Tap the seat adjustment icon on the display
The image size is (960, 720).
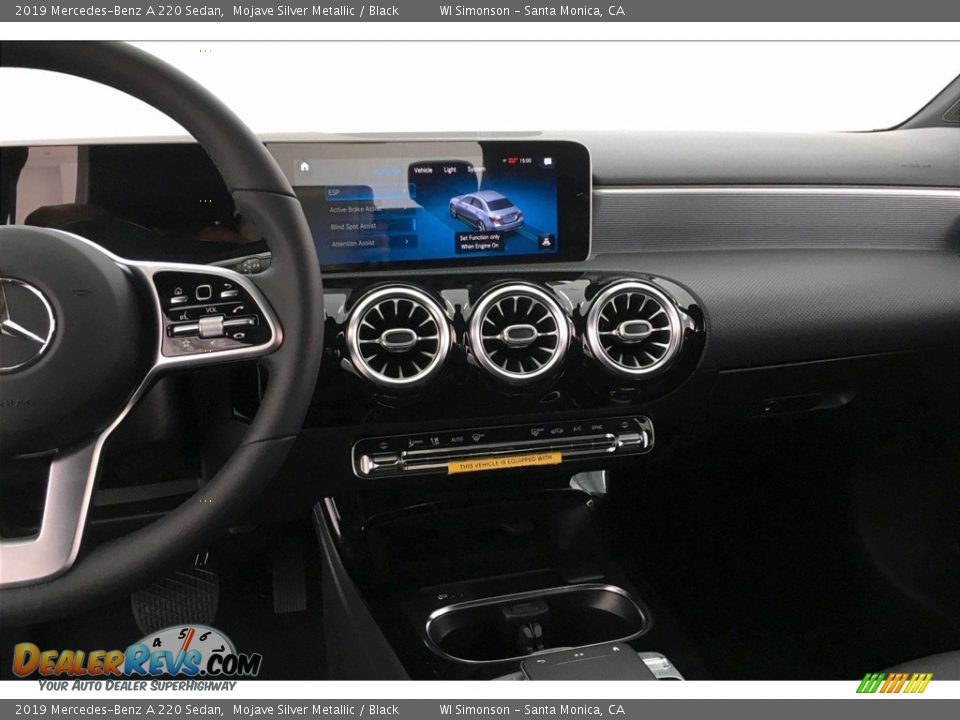coord(546,241)
